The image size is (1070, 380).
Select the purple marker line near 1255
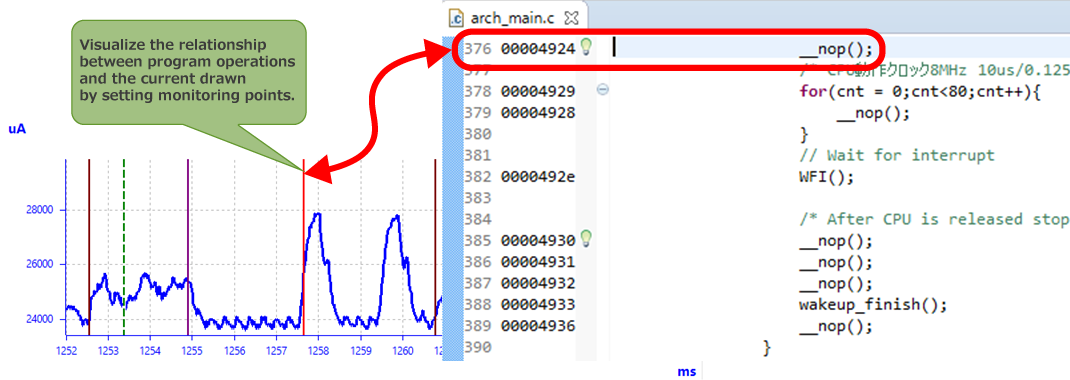[x=188, y=247]
